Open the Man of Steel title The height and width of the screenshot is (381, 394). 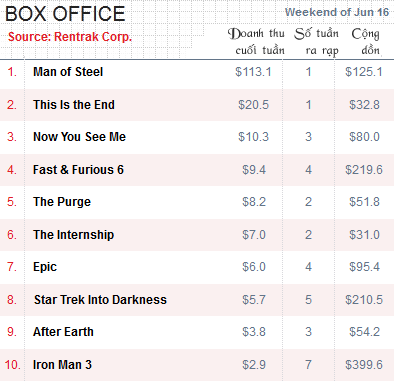click(x=68, y=72)
